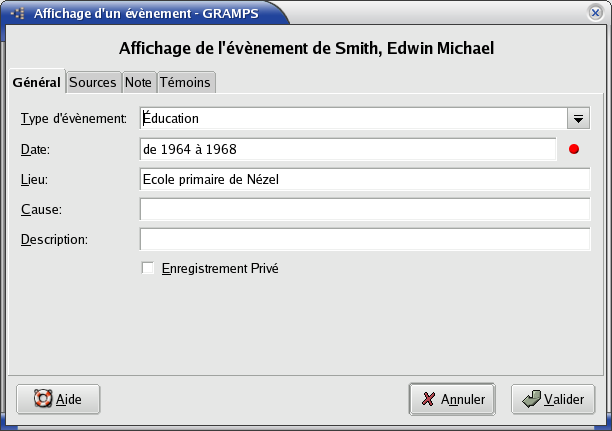Click the Description label text
Viewport: 612px width, 431px height.
click(54, 240)
